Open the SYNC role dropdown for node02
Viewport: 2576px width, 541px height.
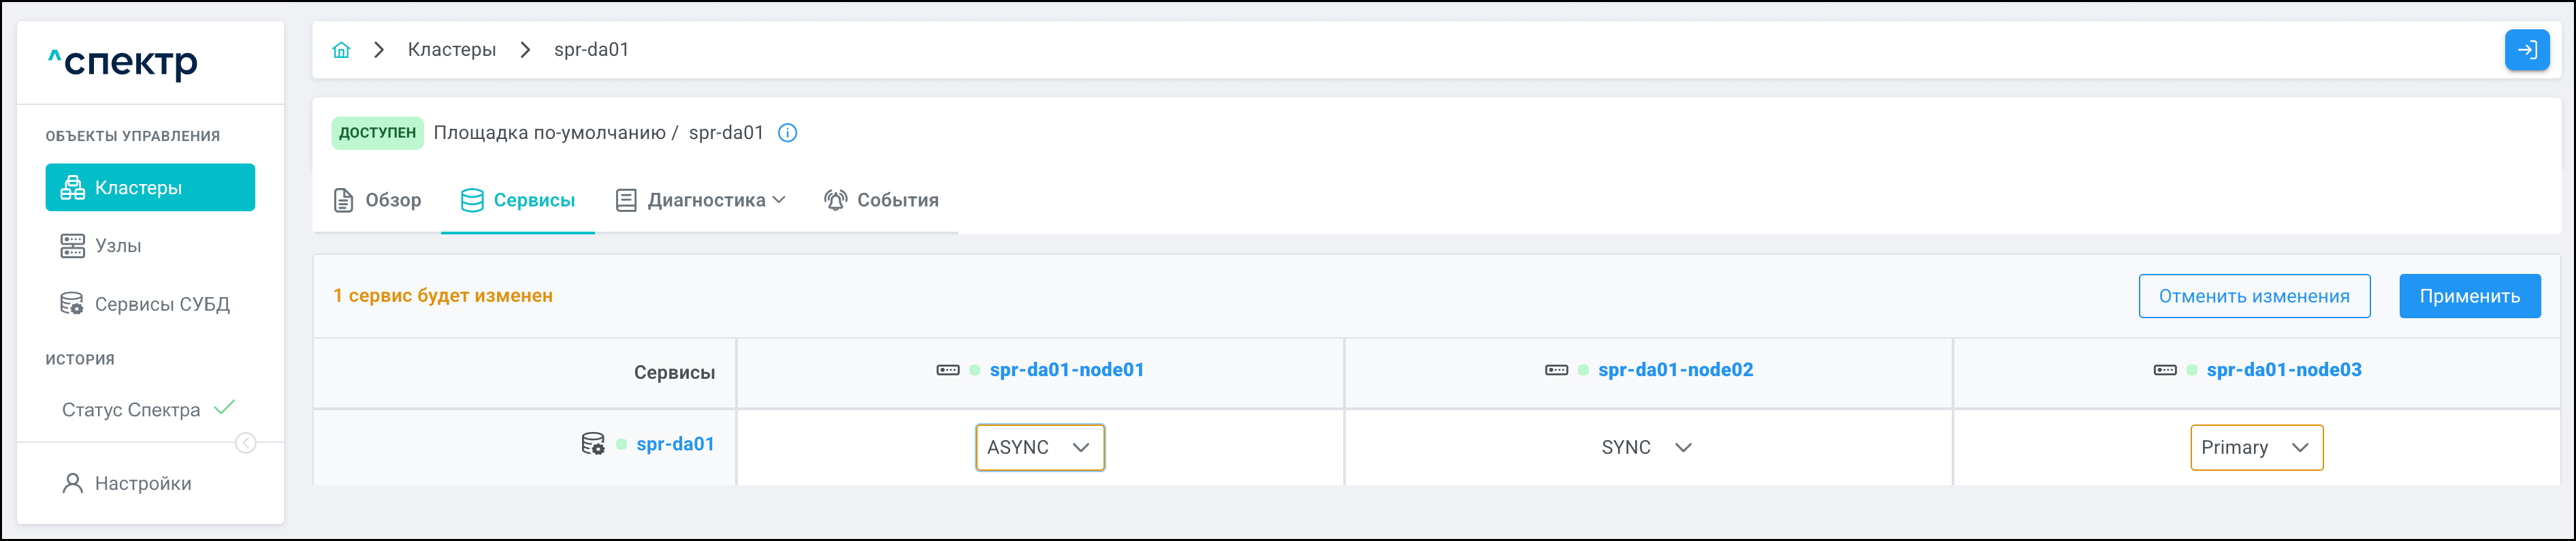[1646, 447]
